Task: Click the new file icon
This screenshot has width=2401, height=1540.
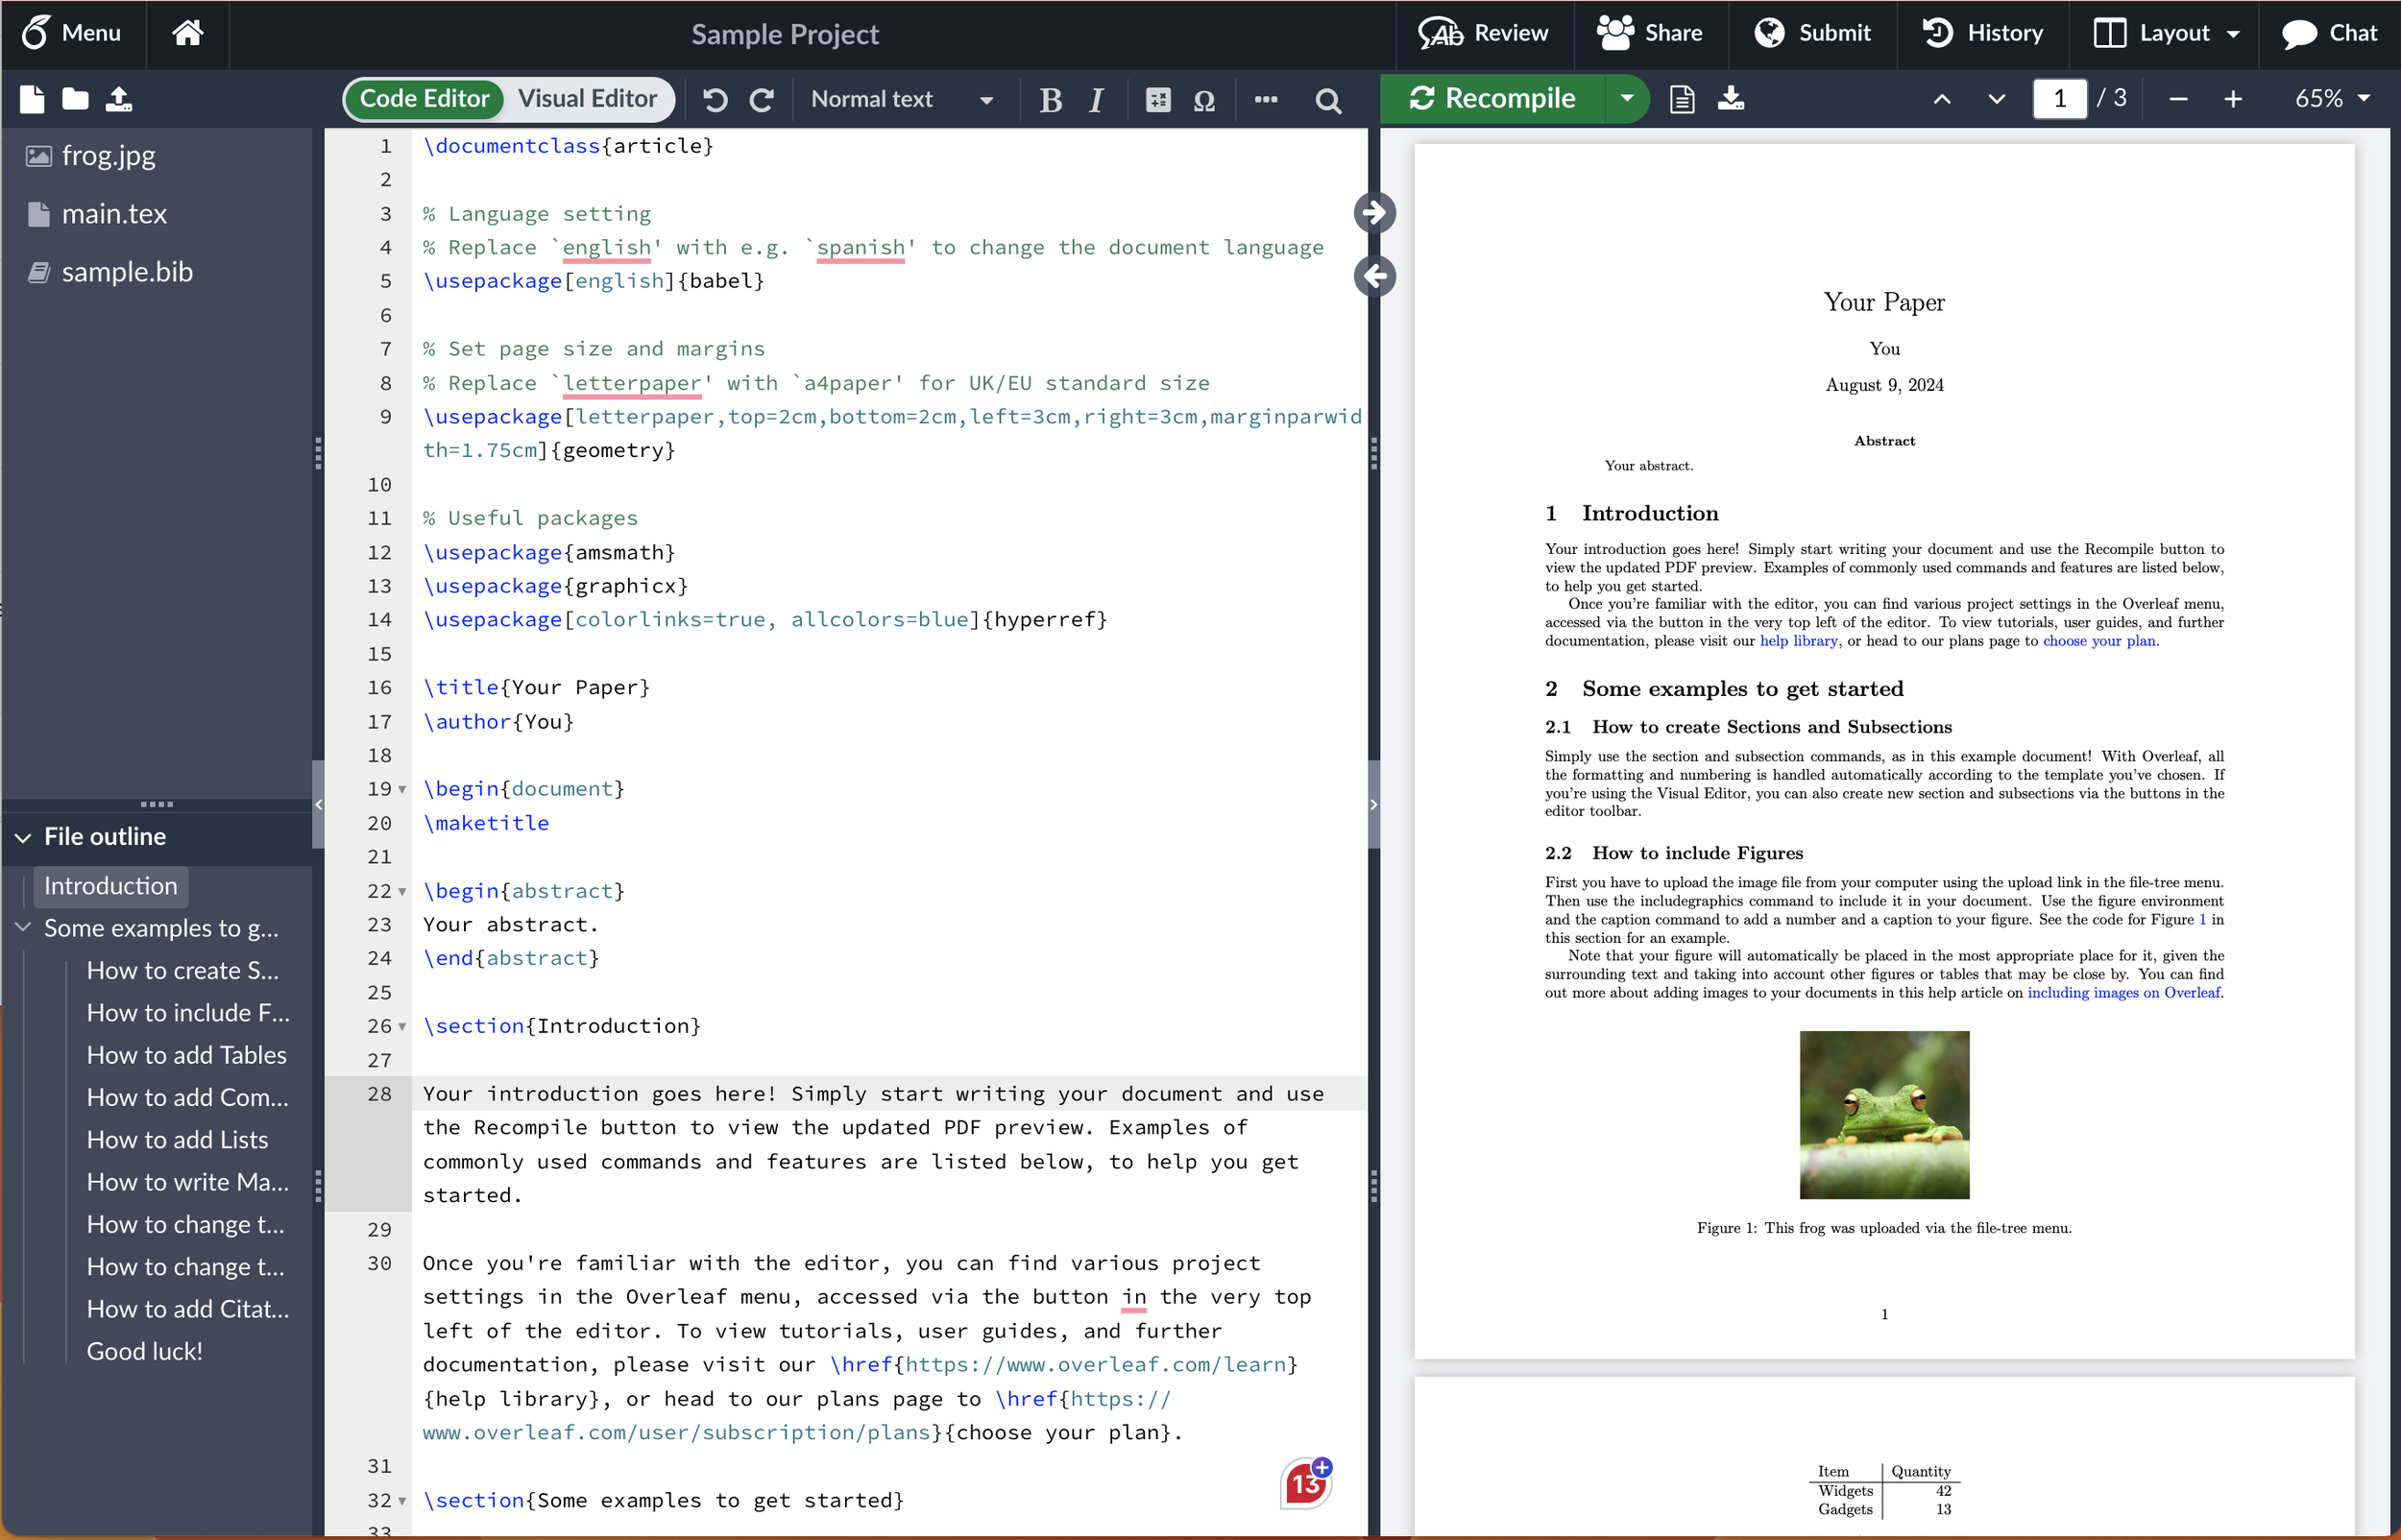Action: pyautogui.click(x=32, y=99)
